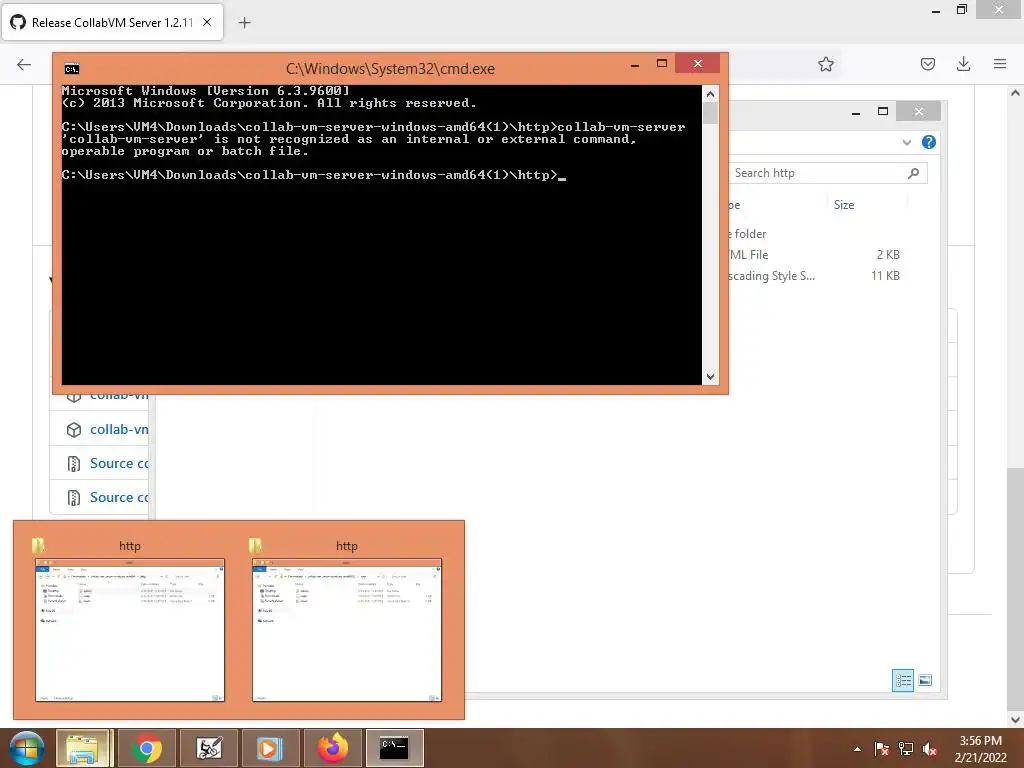Close the Release CollabVM Server tab
The height and width of the screenshot is (768, 1024).
point(207,22)
